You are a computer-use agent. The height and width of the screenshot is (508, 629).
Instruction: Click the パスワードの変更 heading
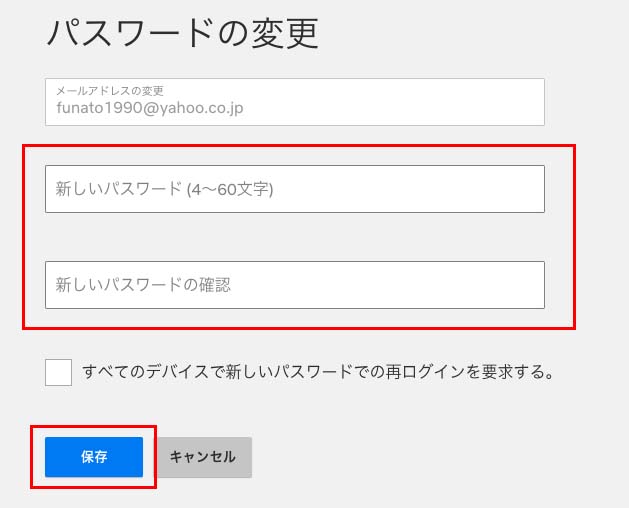182,33
